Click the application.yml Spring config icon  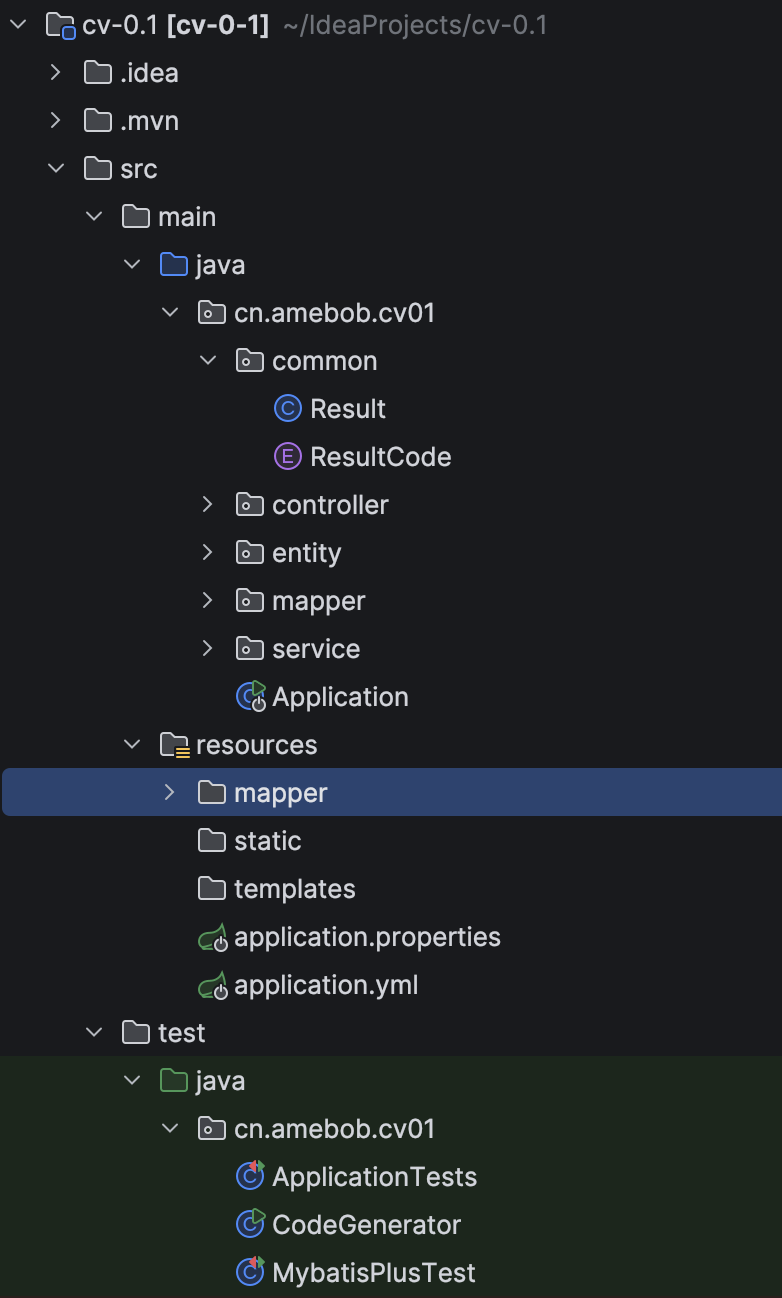point(213,986)
